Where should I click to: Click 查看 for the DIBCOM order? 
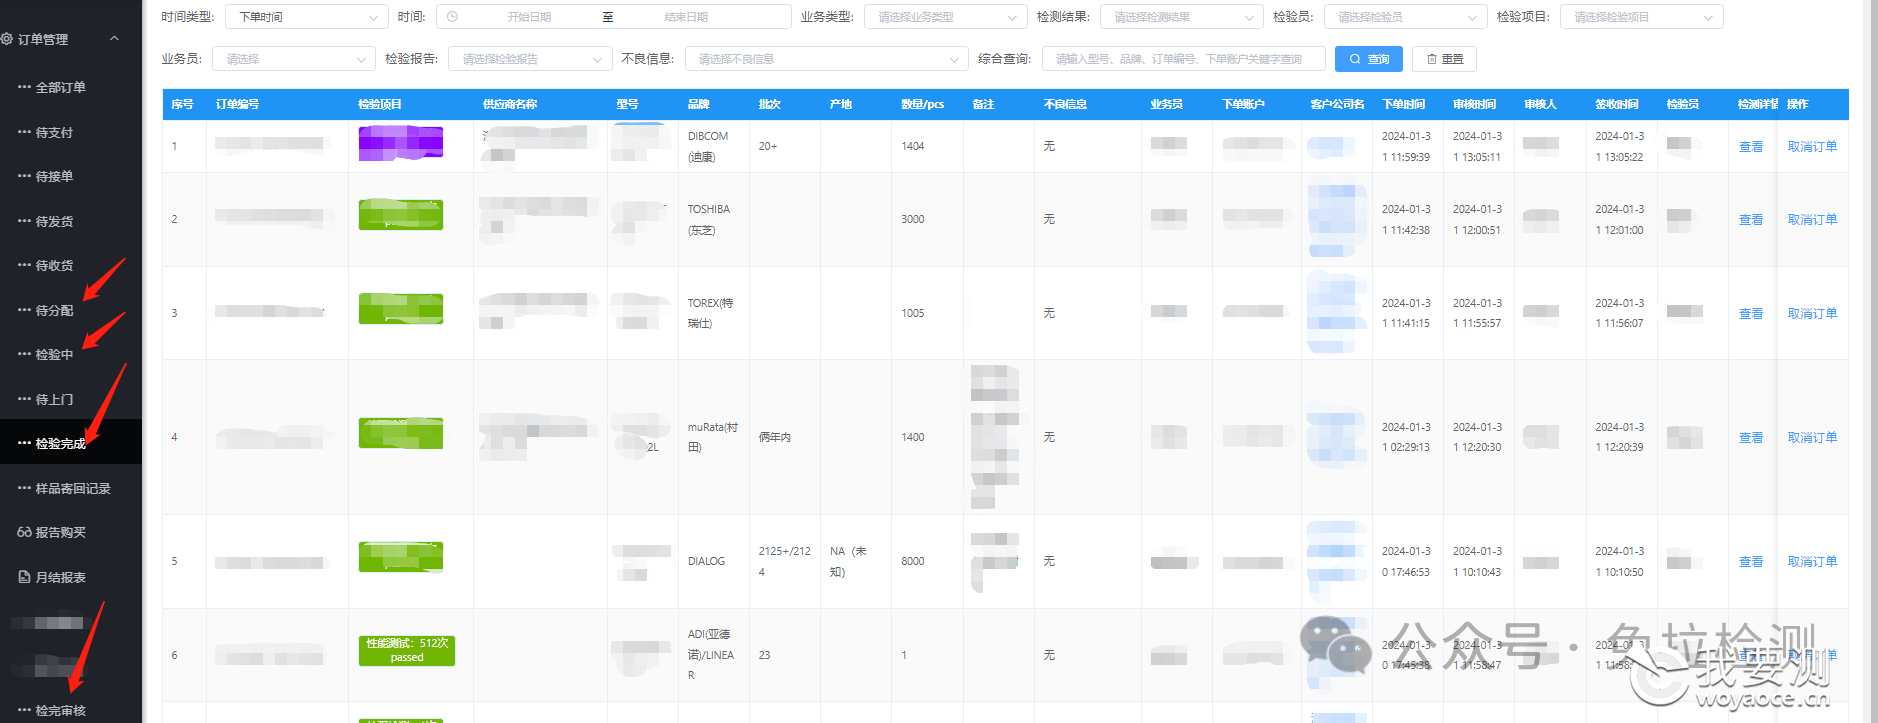(x=1751, y=147)
